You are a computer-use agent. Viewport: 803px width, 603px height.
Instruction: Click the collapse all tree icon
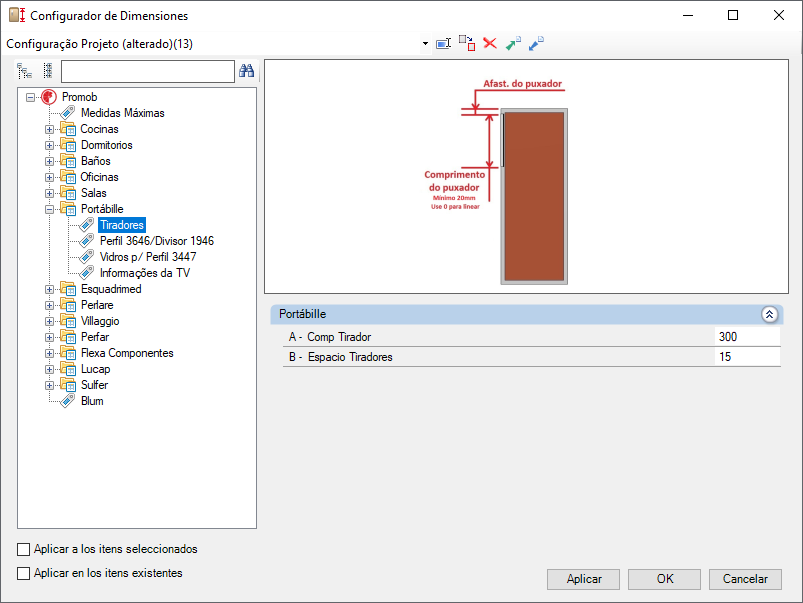pos(48,71)
